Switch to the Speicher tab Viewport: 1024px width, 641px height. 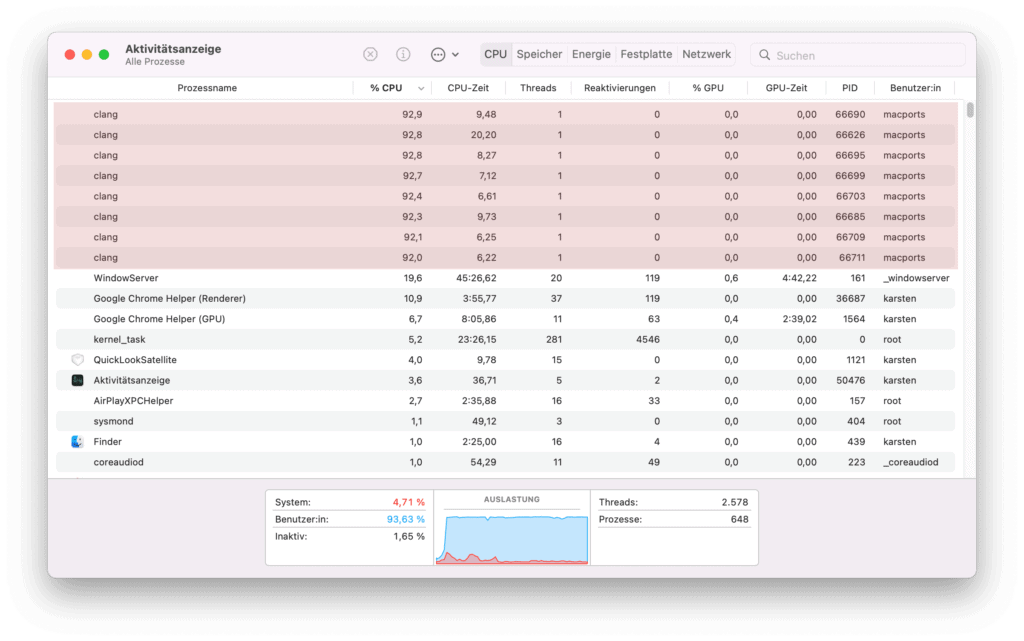(539, 54)
